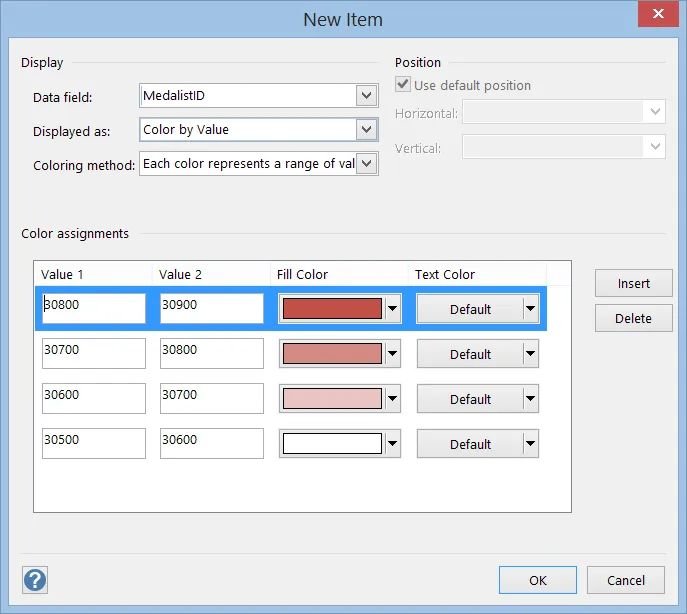Open text color arrow in 30700 row
The image size is (687, 614).
tap(531, 353)
